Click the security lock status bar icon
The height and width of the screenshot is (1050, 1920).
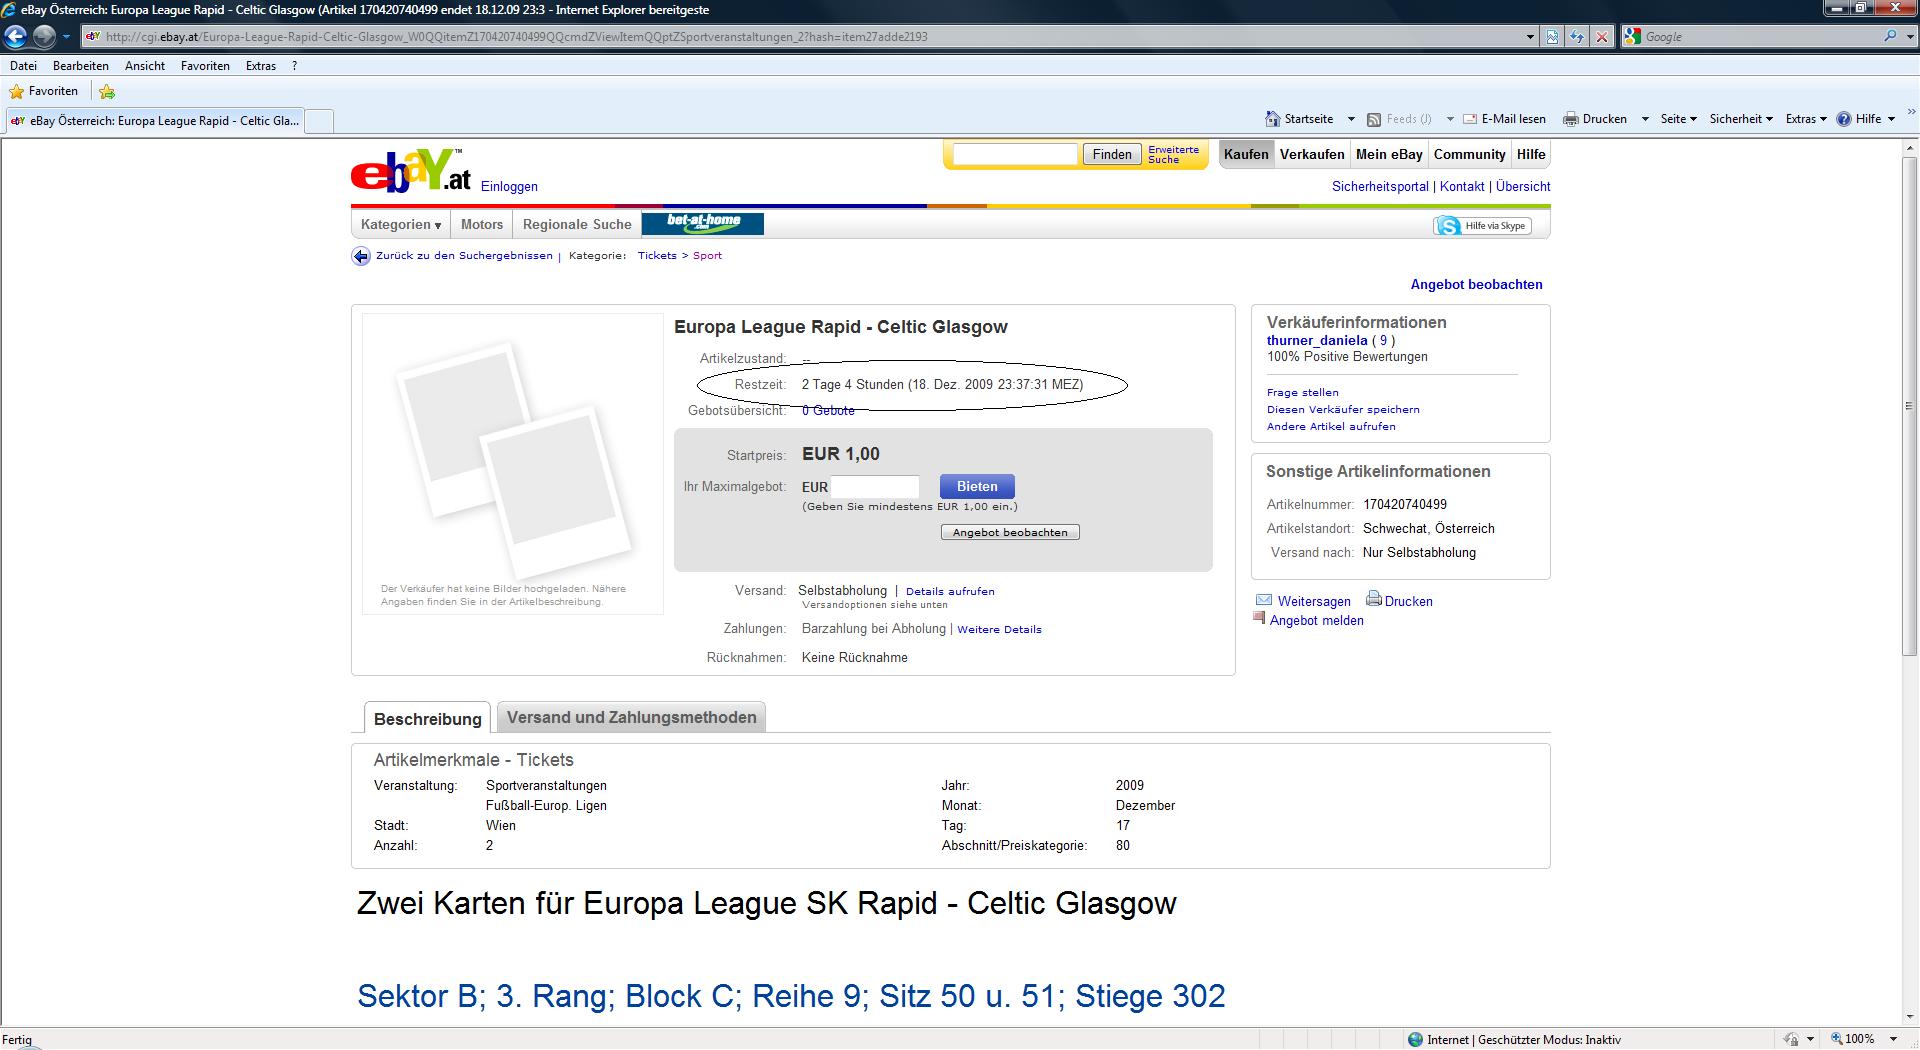pyautogui.click(x=1790, y=1040)
